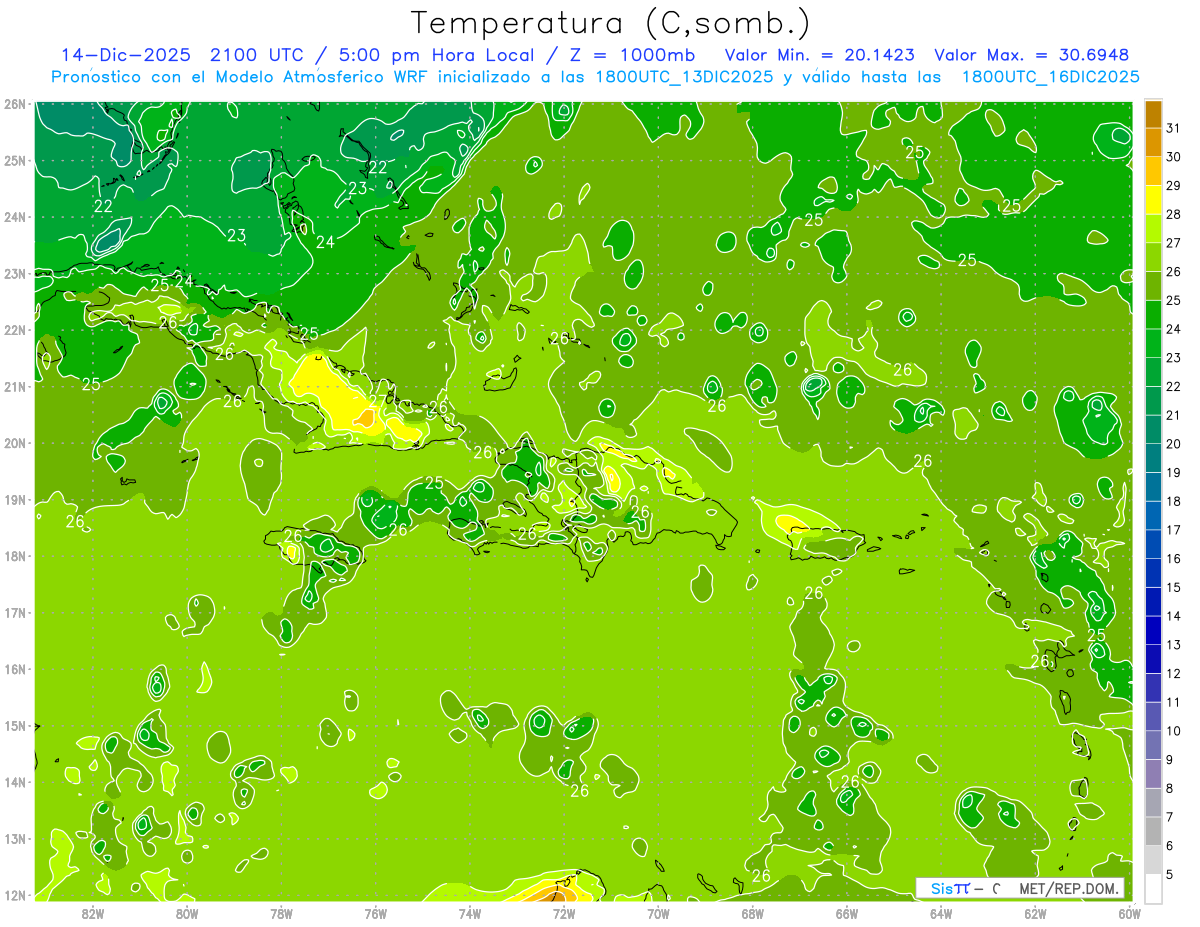Select the 80W longitude axis label
This screenshot has height=927, width=1200.
[x=187, y=913]
